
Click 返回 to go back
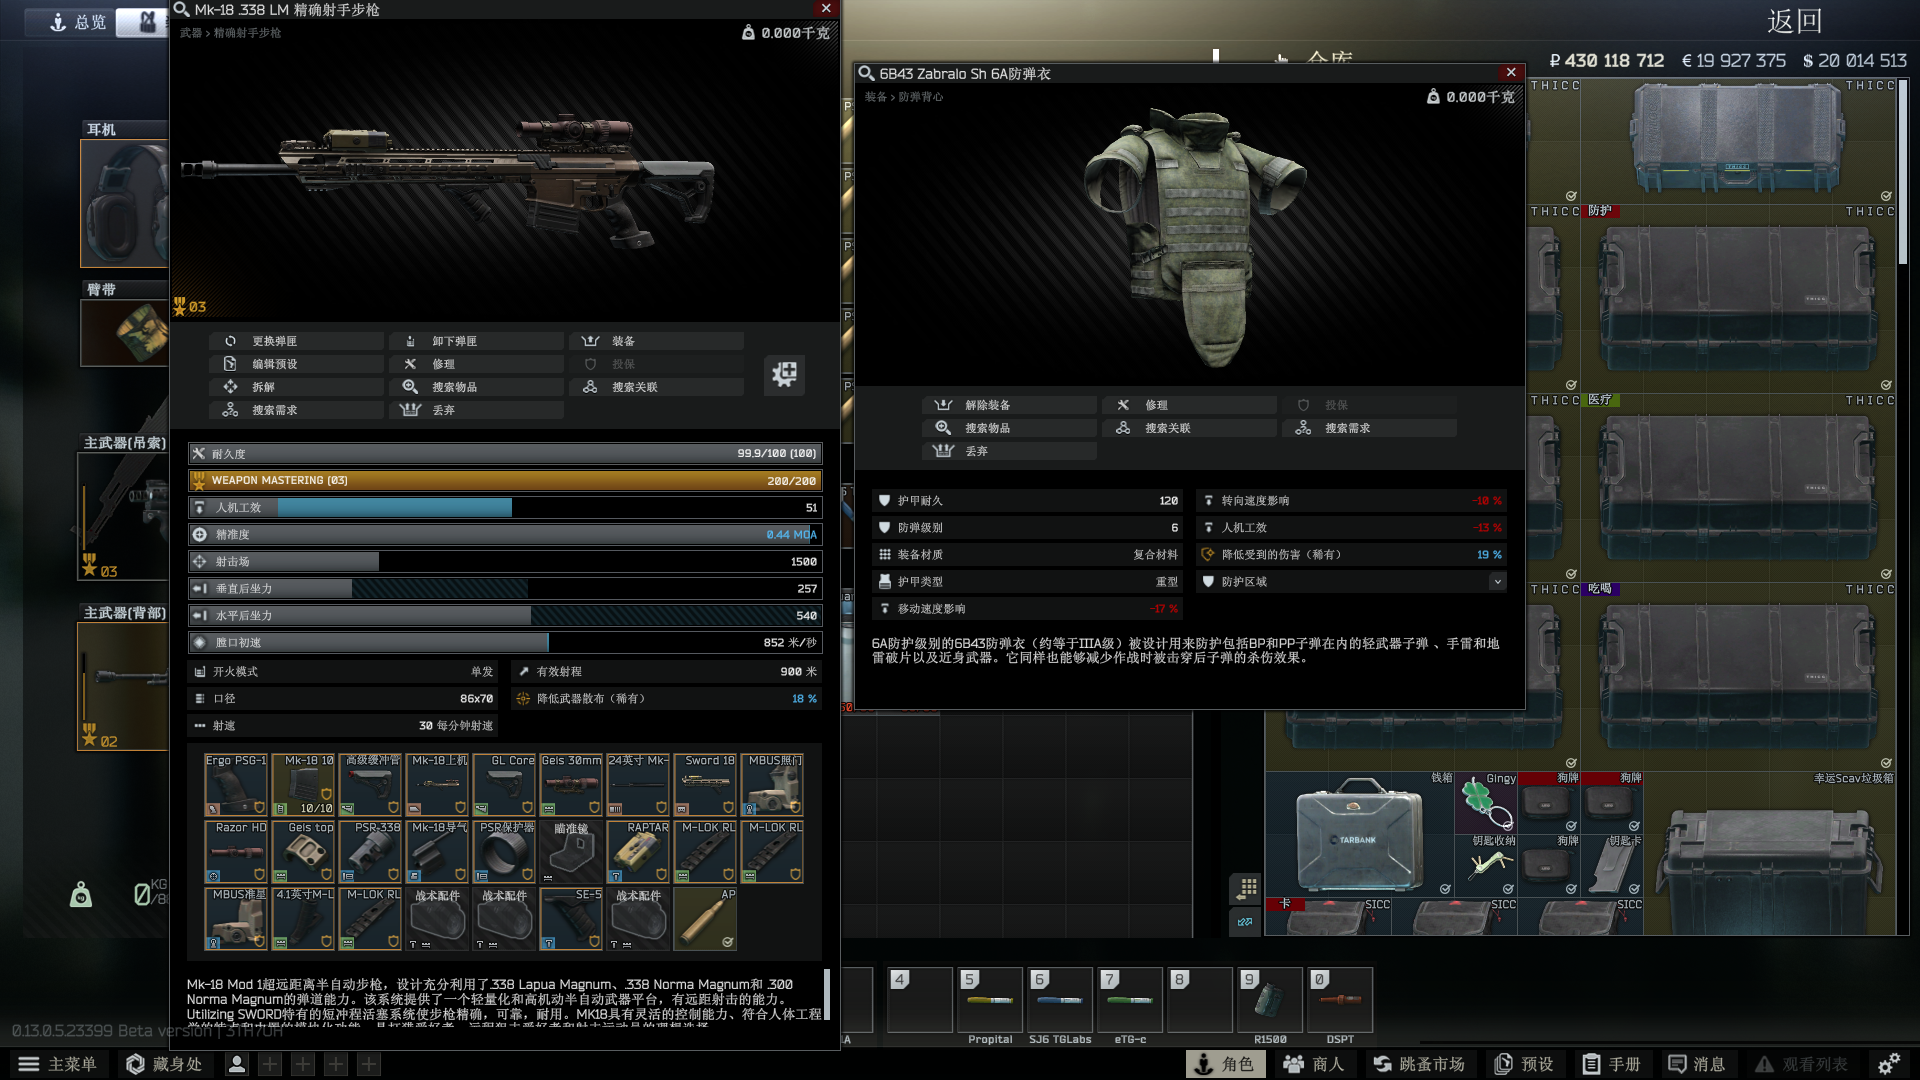[1794, 22]
